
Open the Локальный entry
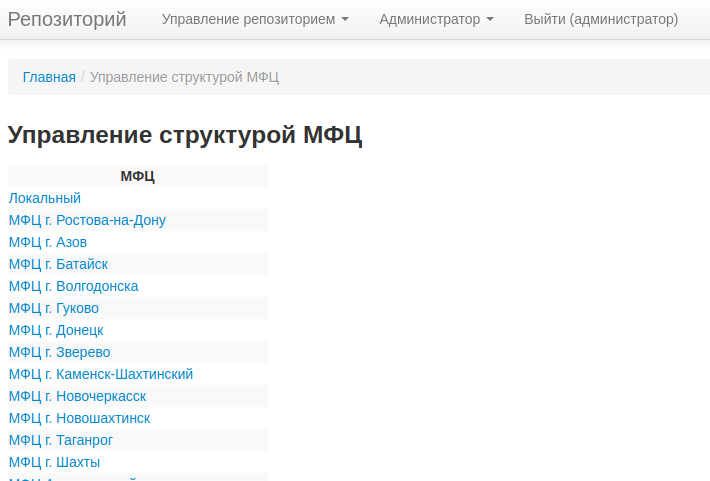tap(45, 198)
